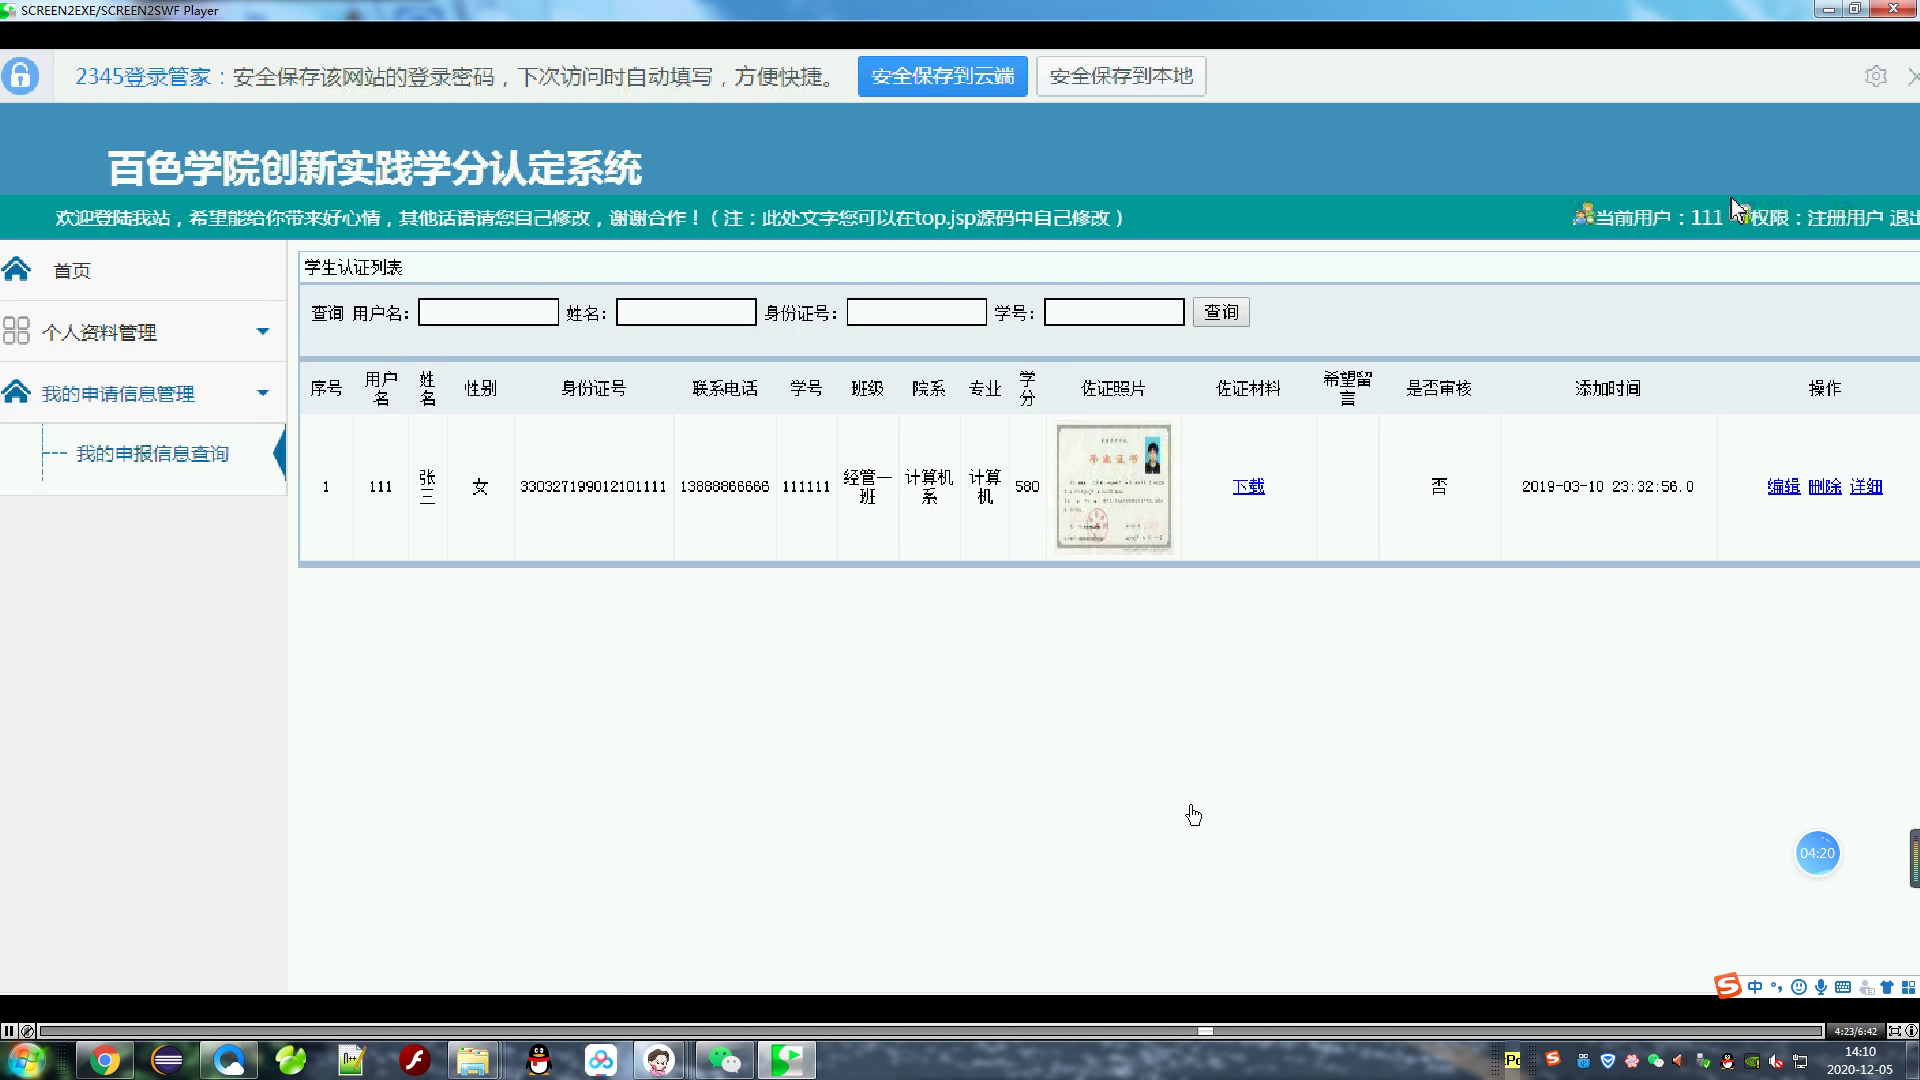Click the house icon beside 我的申请信息管理
This screenshot has height=1080, width=1920.
pyautogui.click(x=17, y=392)
